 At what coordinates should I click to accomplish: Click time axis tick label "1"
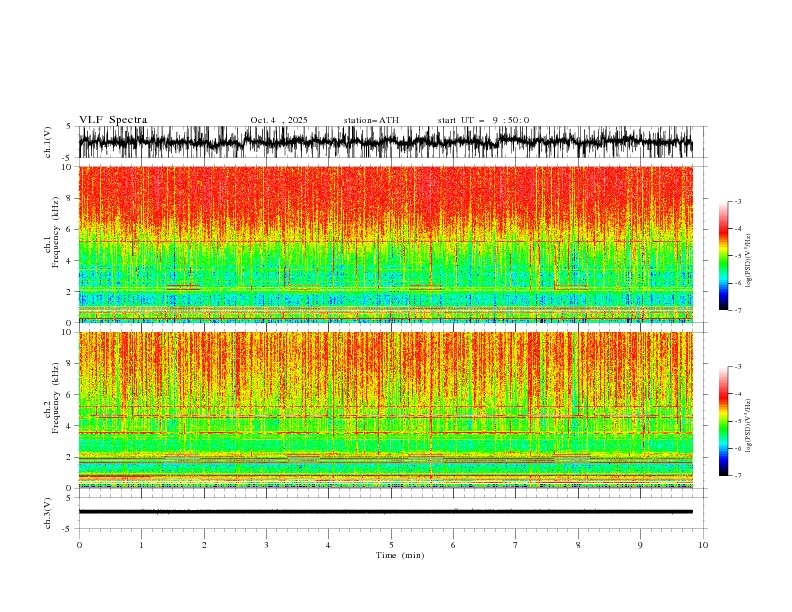(x=141, y=545)
